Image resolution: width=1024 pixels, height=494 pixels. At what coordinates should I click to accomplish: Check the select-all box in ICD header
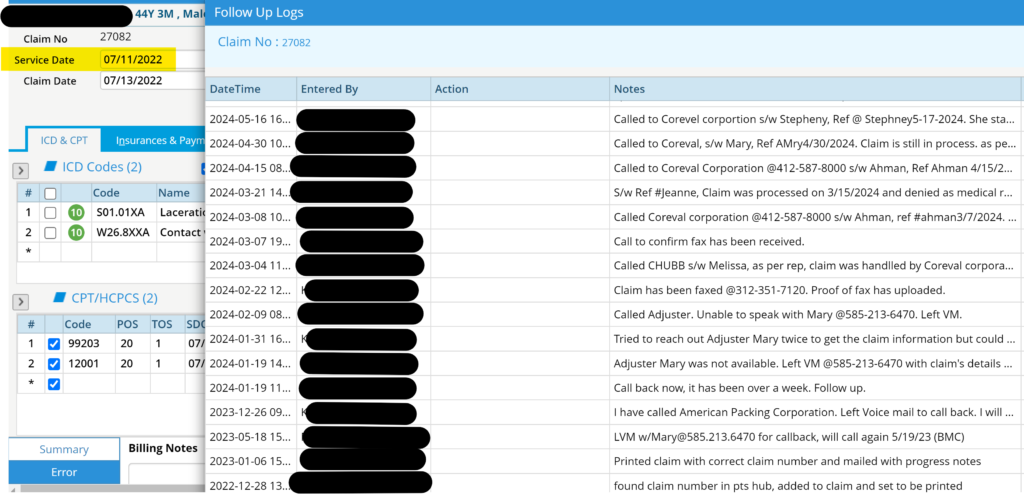[50, 193]
